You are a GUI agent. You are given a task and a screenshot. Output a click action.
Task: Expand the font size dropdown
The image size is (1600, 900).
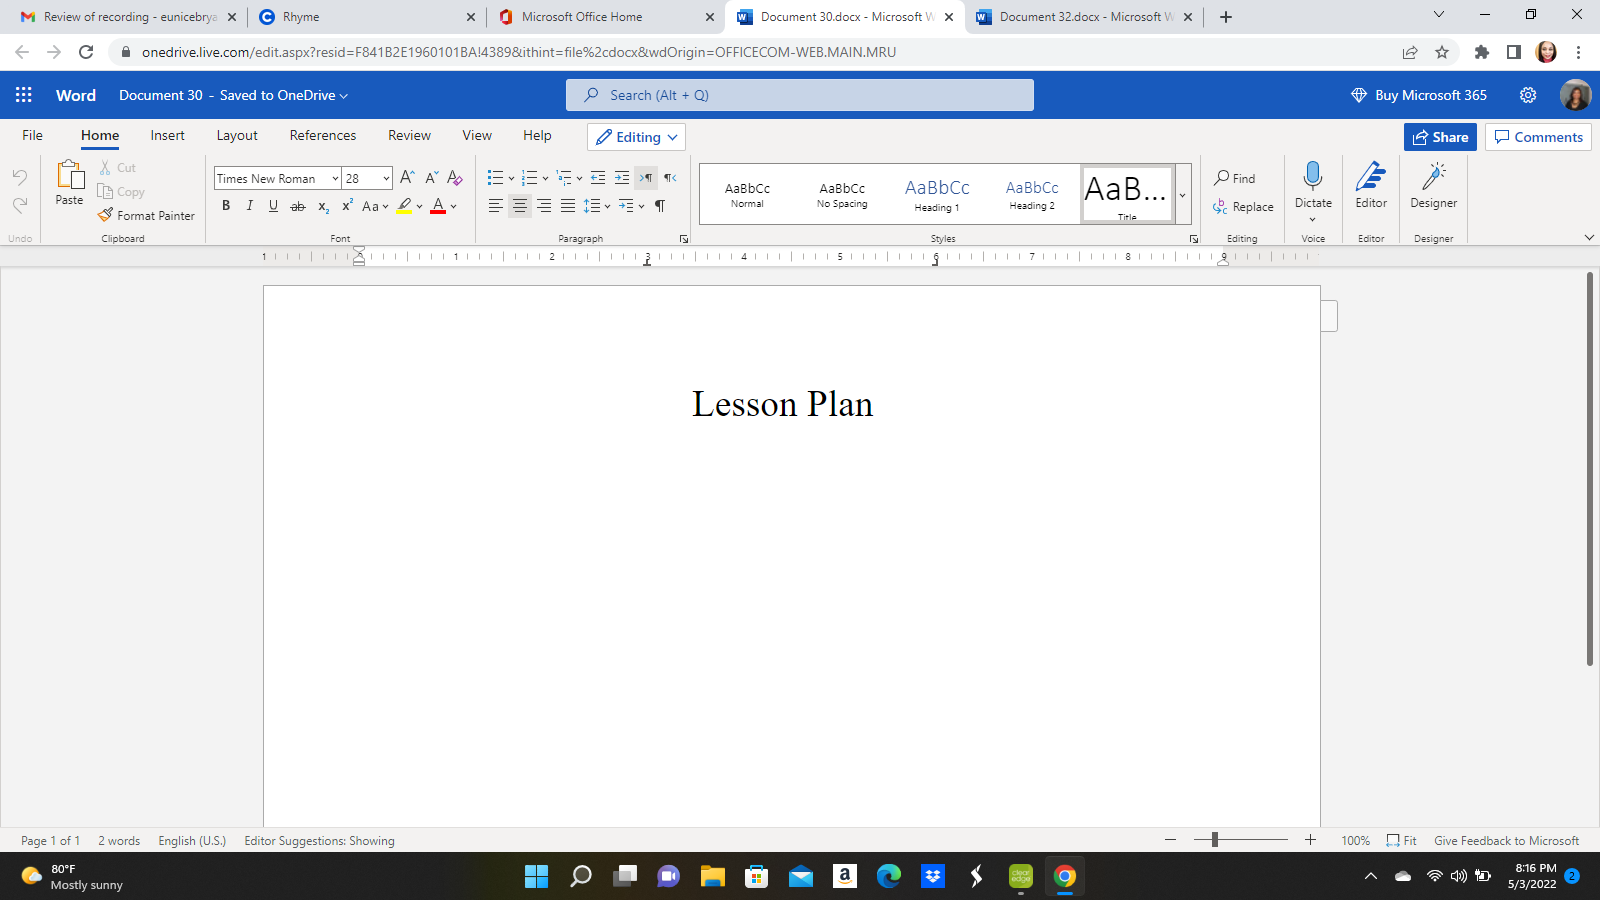tap(386, 178)
